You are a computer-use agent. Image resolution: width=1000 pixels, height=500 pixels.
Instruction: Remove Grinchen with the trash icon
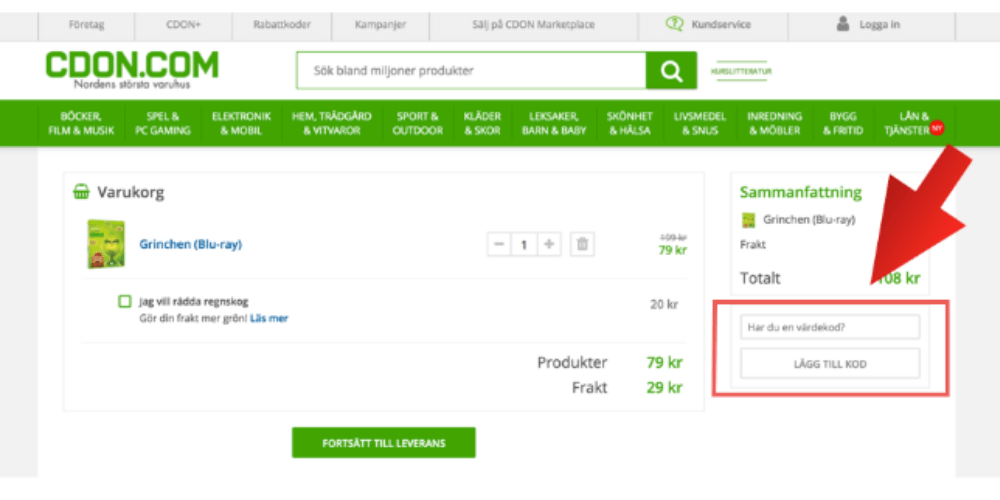582,244
